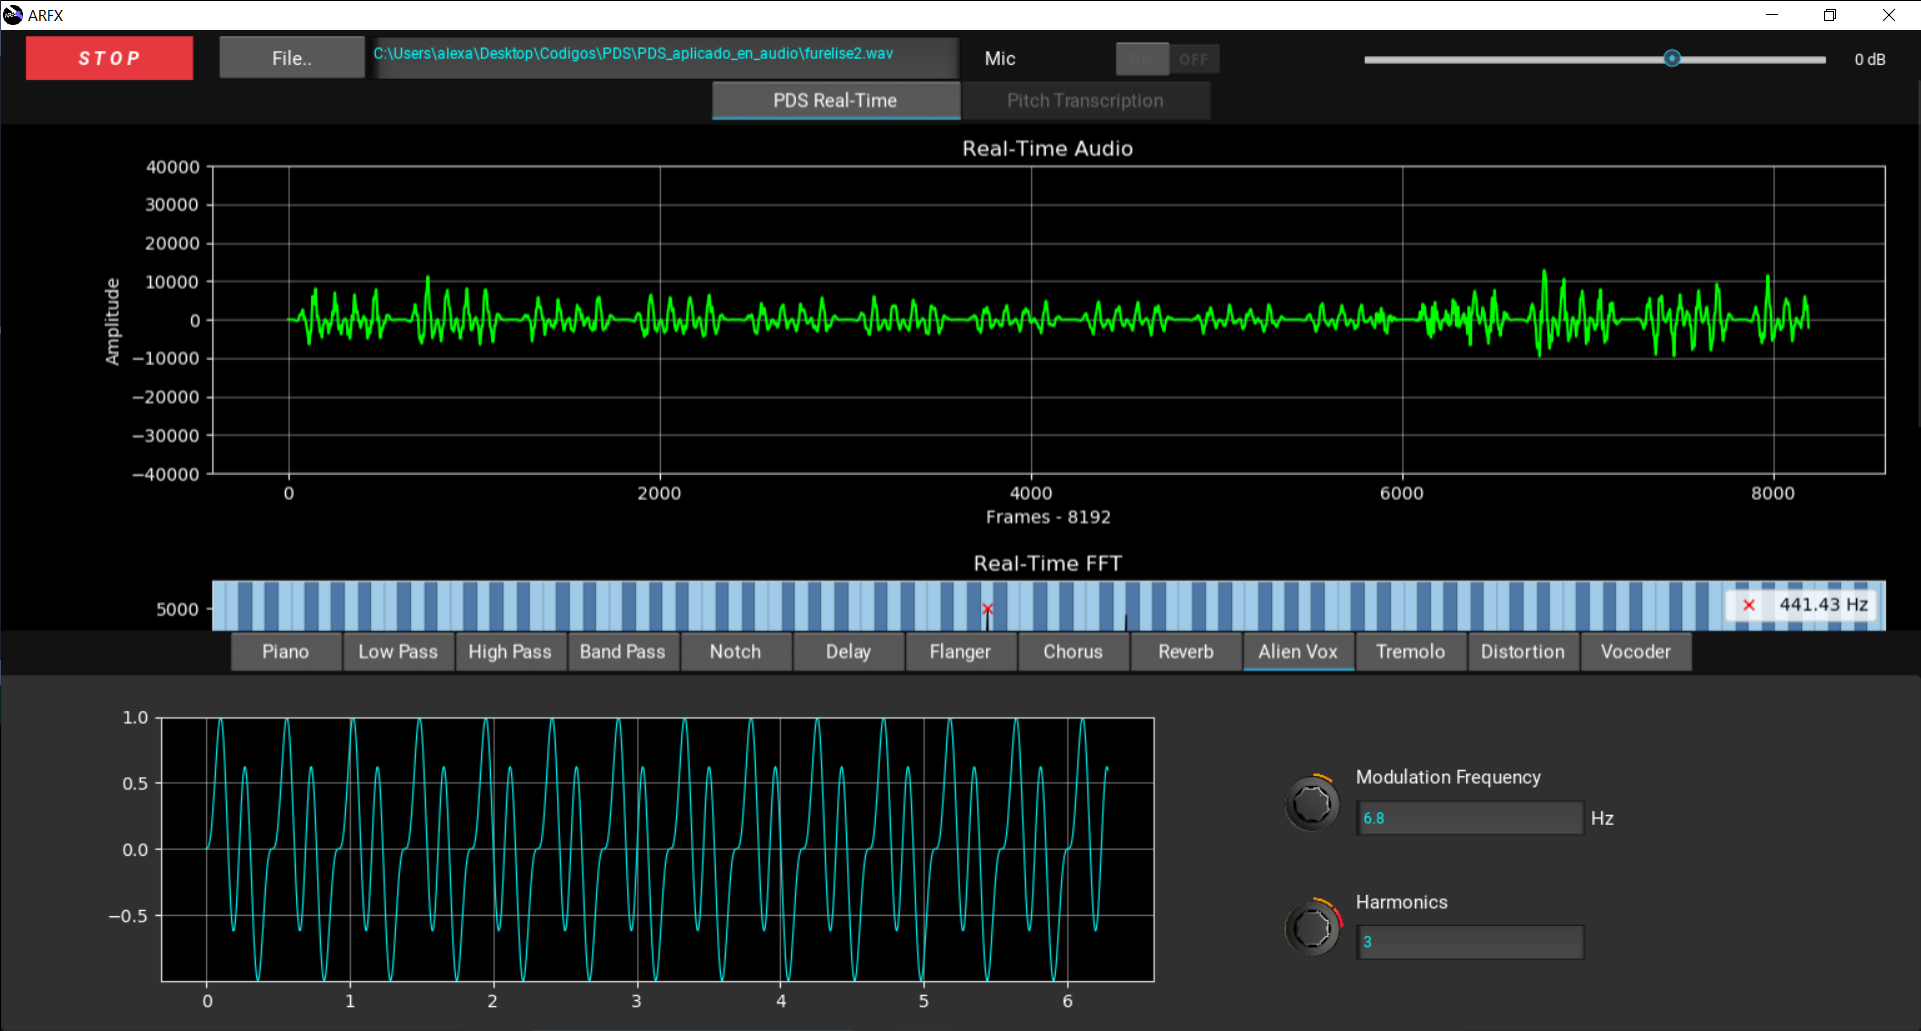Switch to the Delay effect tab
Screen dimensions: 1921x1031
(848, 652)
